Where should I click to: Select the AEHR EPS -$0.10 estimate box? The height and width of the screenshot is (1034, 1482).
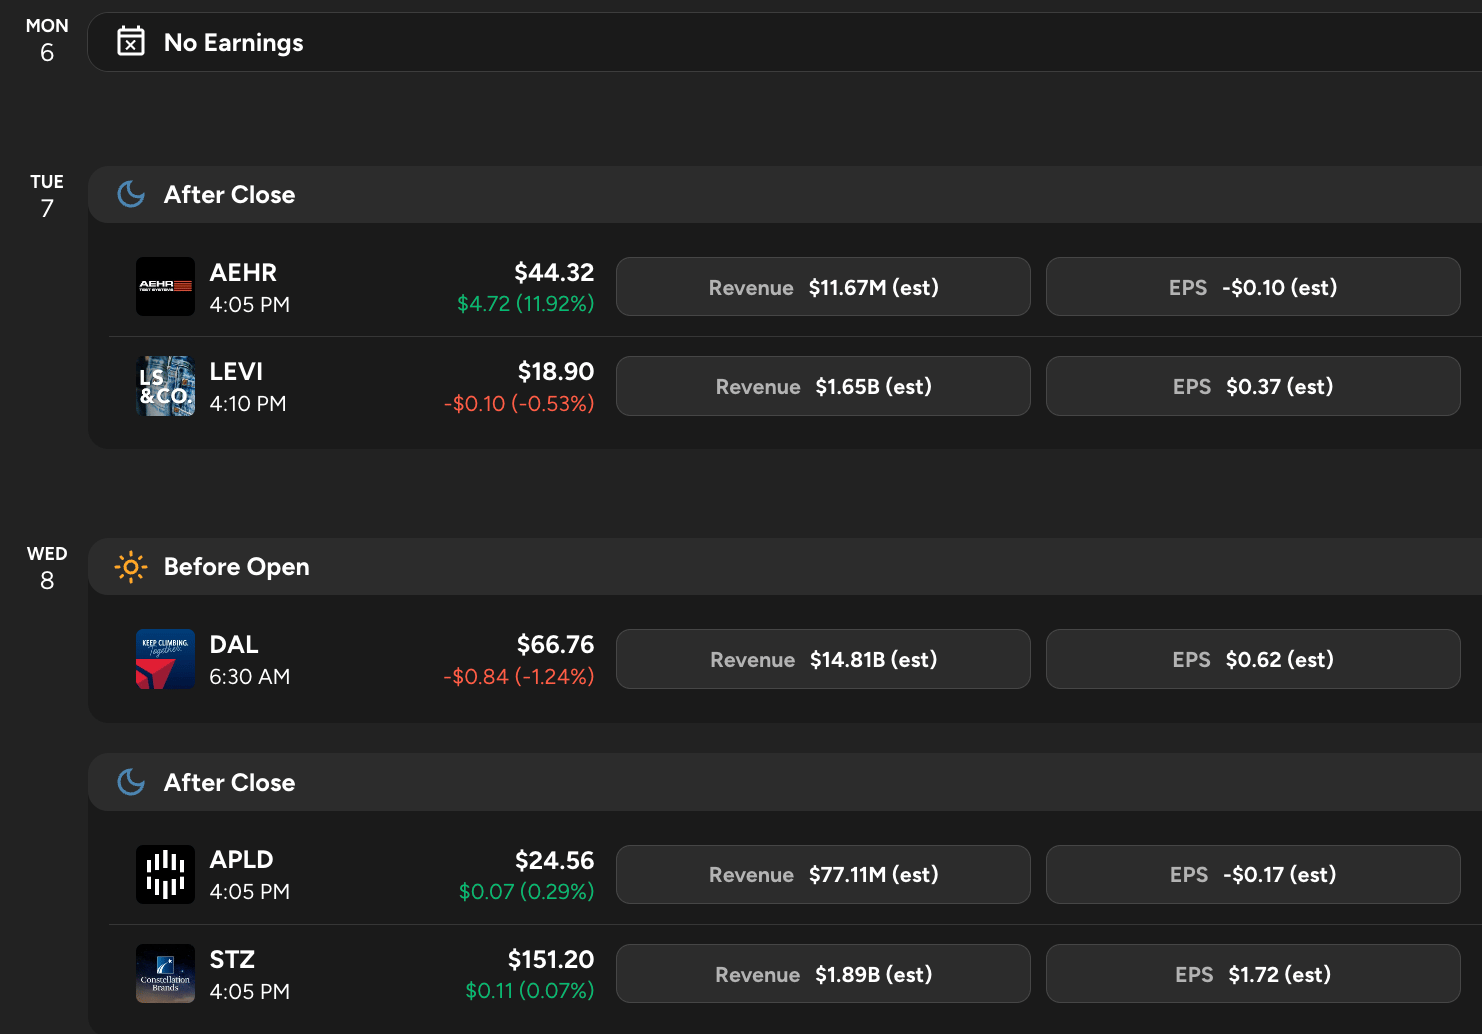(x=1253, y=287)
